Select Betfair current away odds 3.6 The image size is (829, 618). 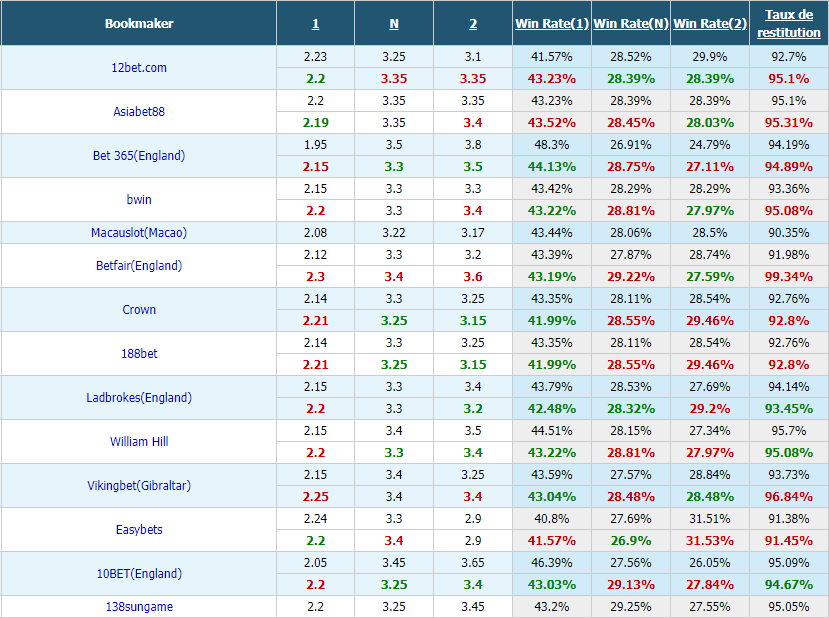tap(473, 276)
